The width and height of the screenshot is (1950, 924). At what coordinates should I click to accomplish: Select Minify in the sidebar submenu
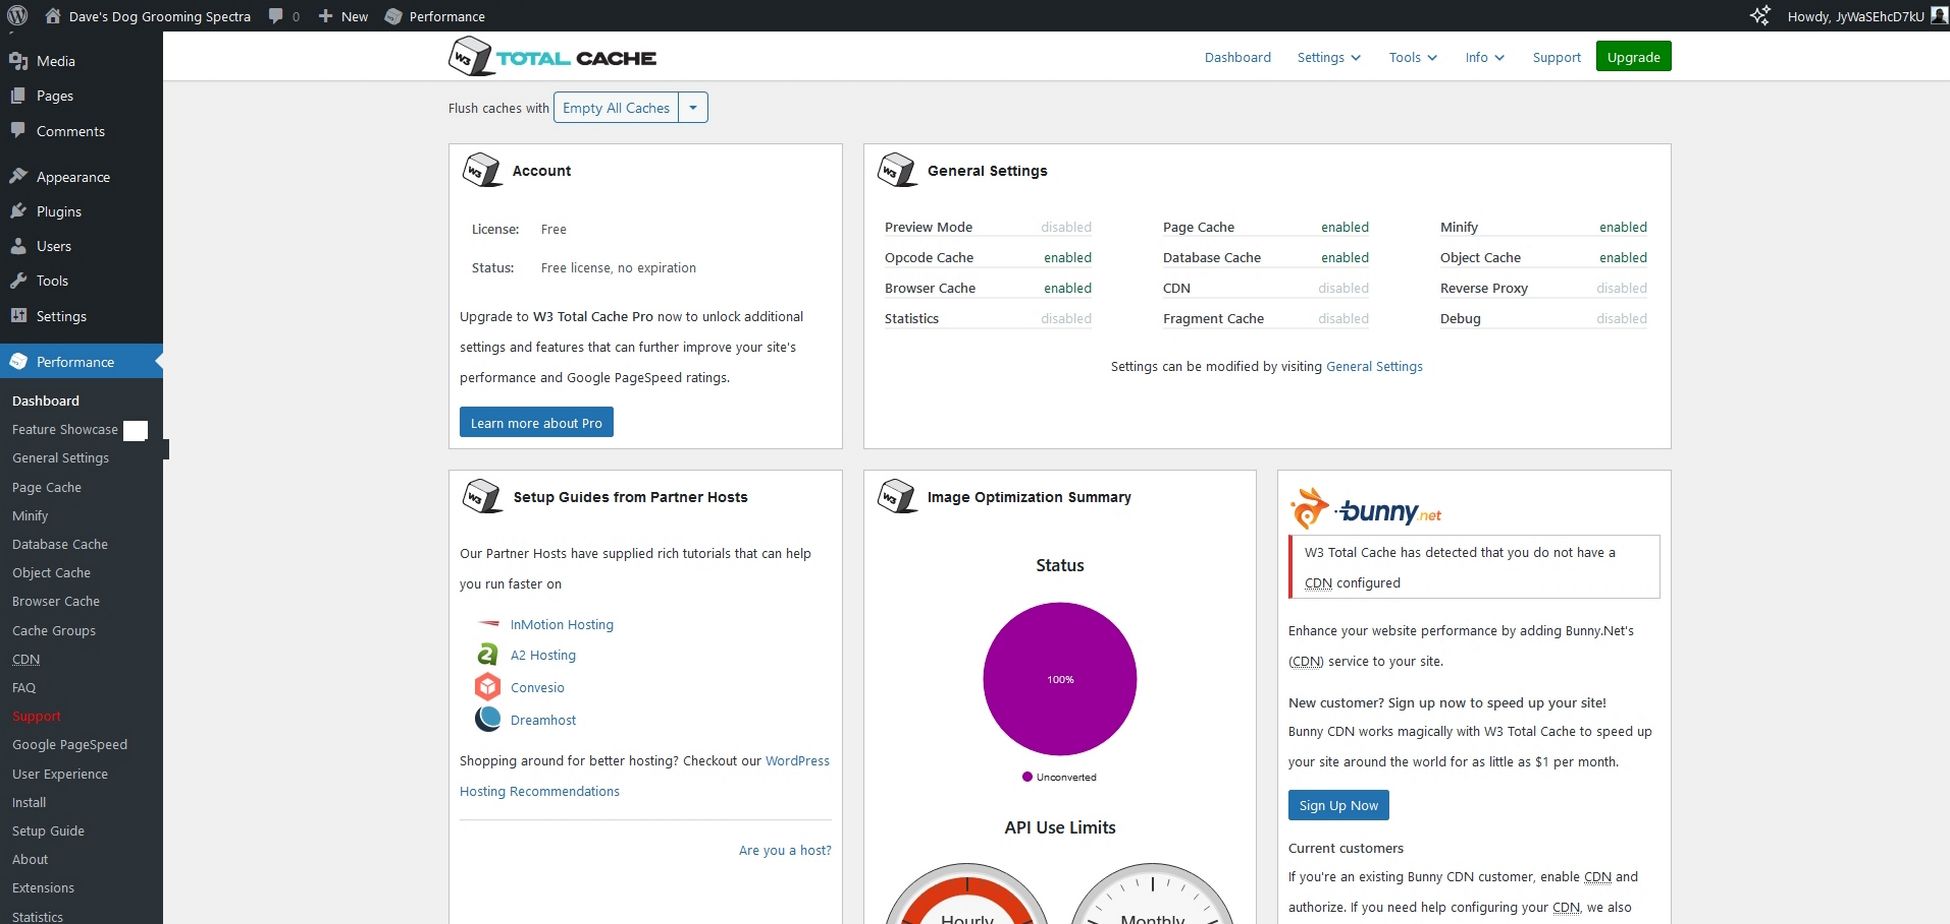(x=30, y=516)
